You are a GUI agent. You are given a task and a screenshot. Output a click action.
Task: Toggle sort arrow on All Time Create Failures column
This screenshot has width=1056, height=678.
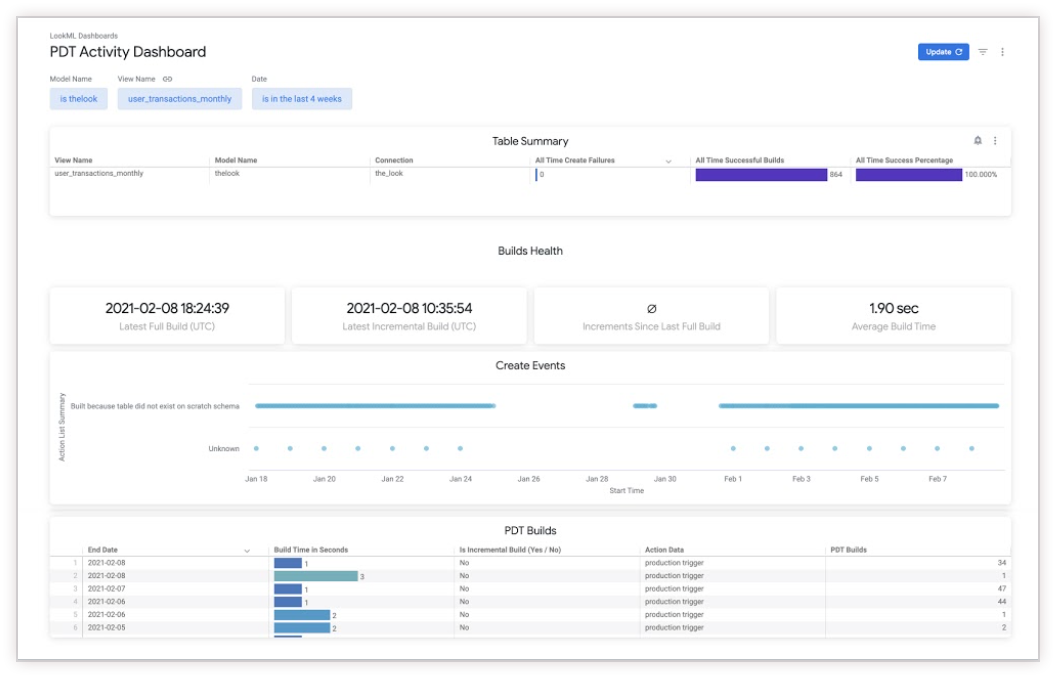[x=668, y=161]
